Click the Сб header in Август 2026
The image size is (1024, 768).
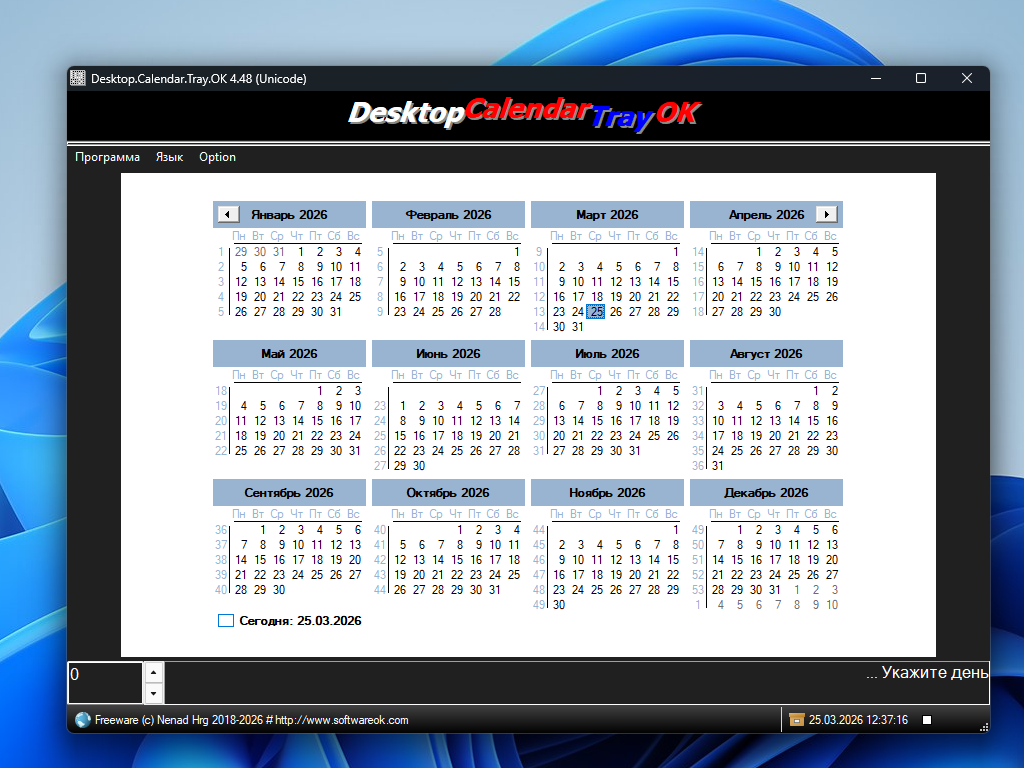point(811,375)
